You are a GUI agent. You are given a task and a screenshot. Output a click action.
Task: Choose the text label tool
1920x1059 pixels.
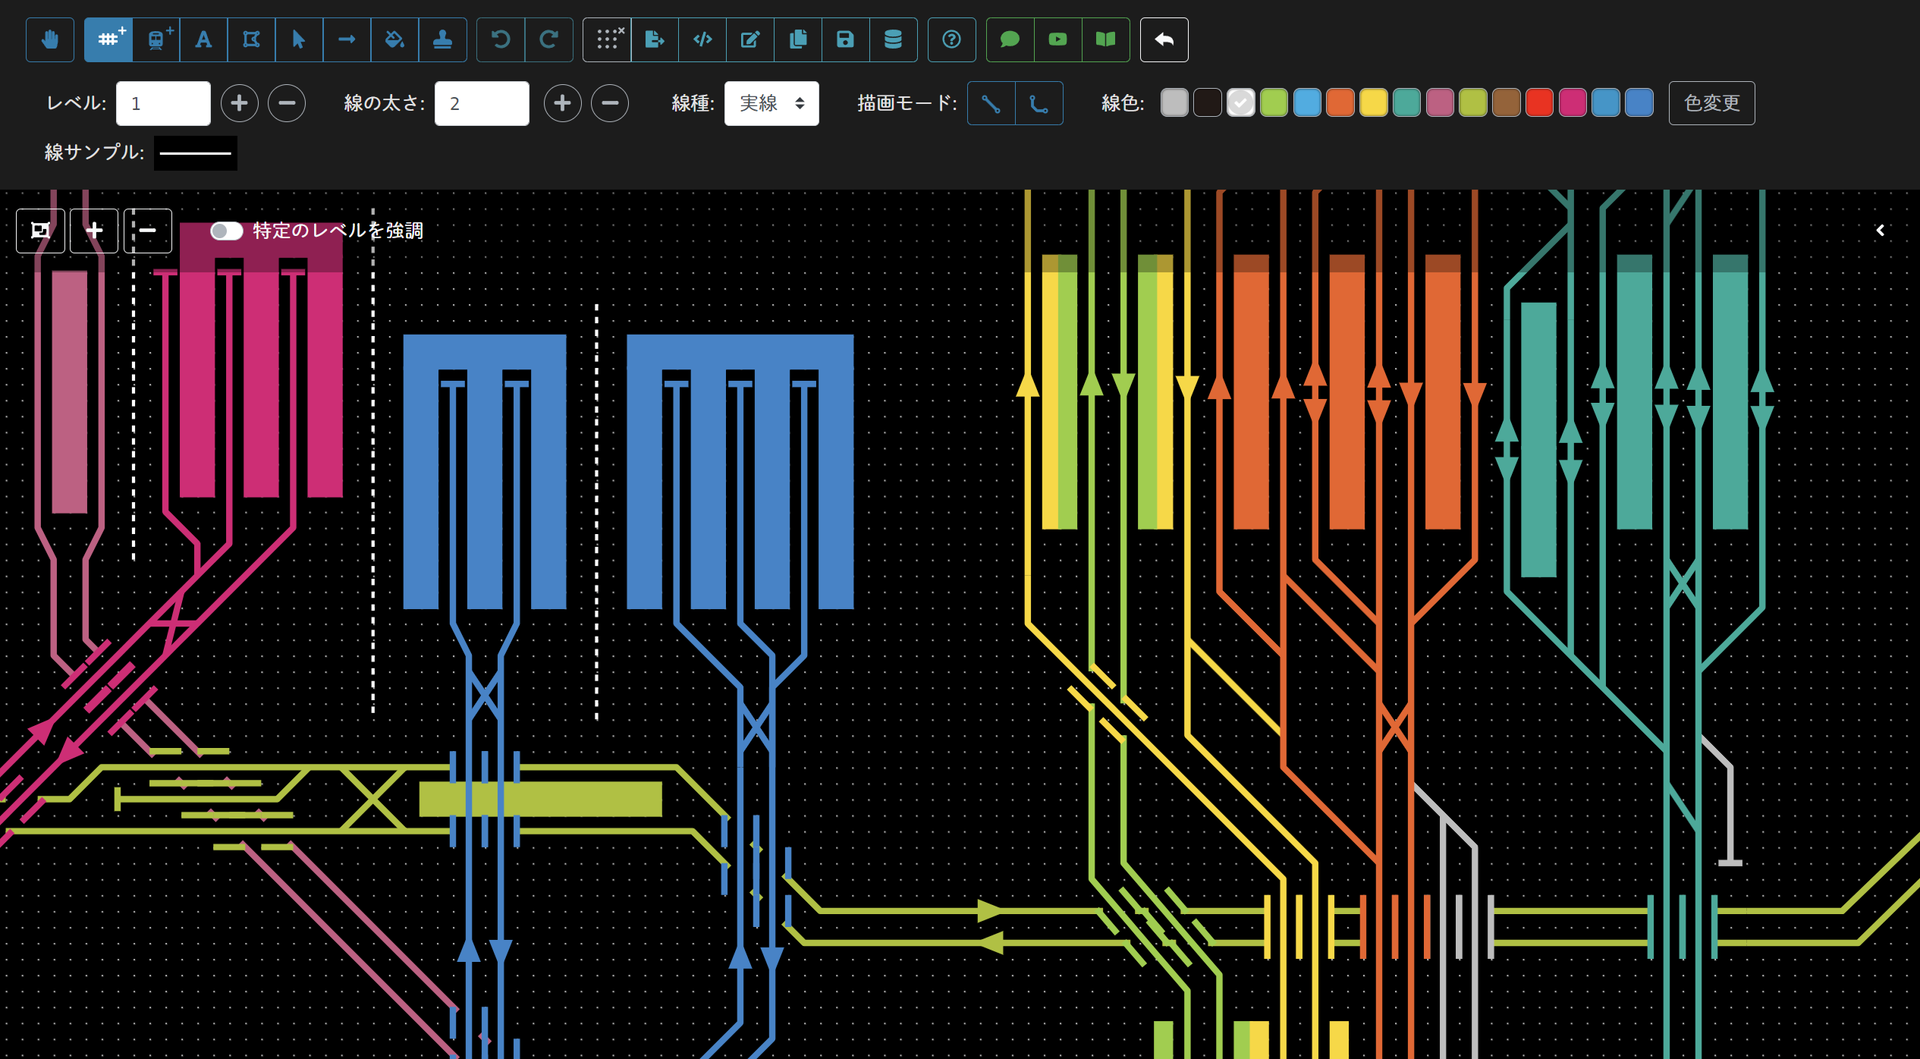(203, 40)
